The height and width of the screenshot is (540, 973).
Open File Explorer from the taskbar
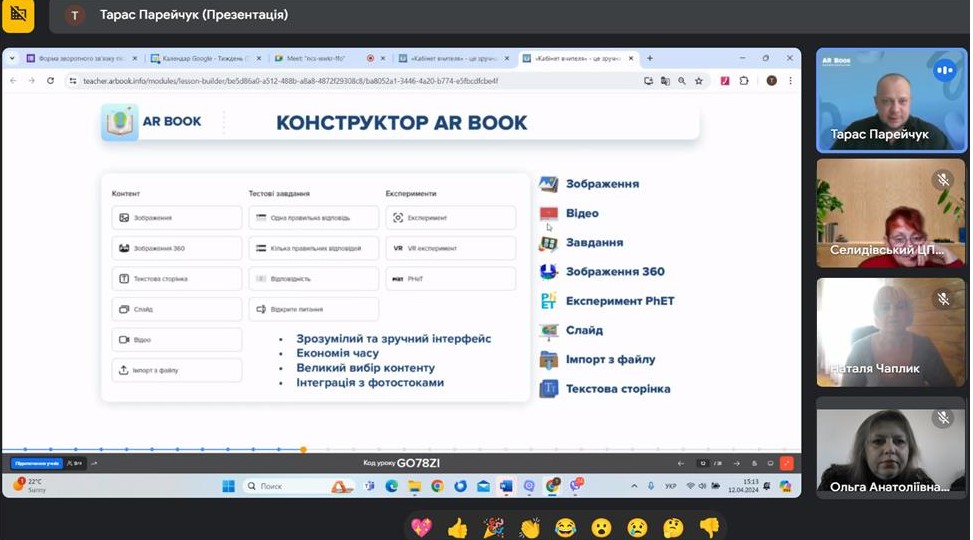pyautogui.click(x=415, y=486)
